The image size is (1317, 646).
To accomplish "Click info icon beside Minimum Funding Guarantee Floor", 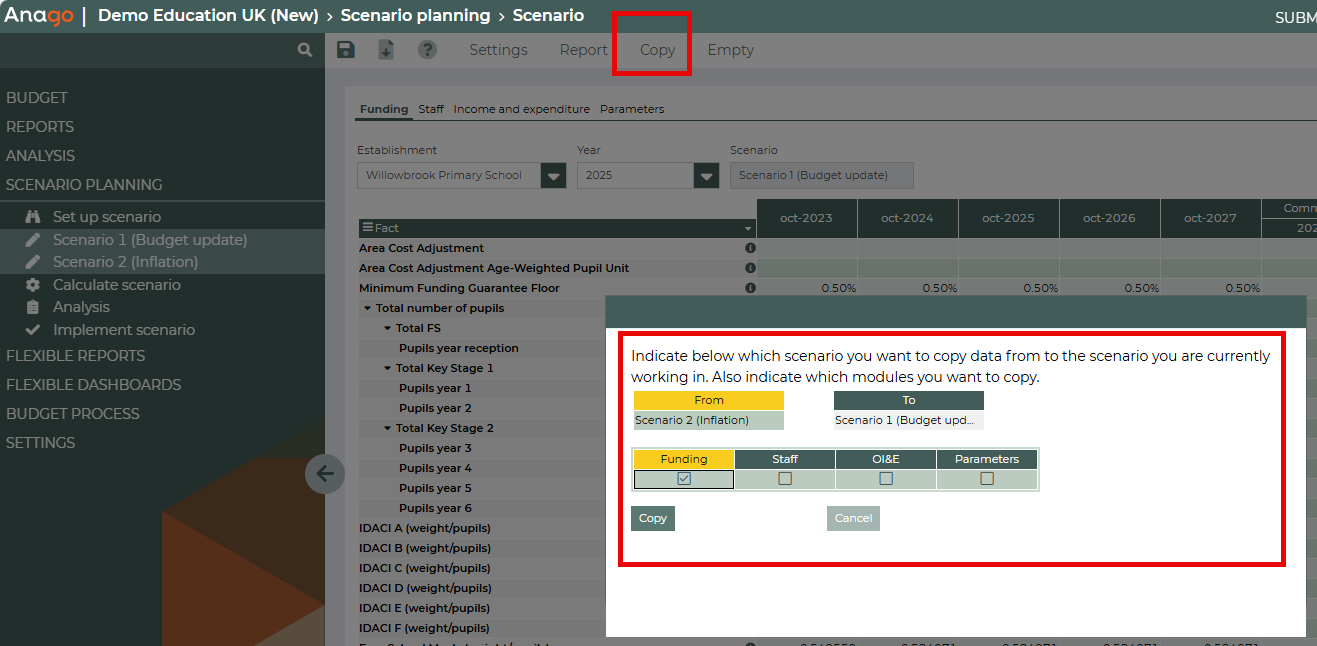I will coord(750,288).
